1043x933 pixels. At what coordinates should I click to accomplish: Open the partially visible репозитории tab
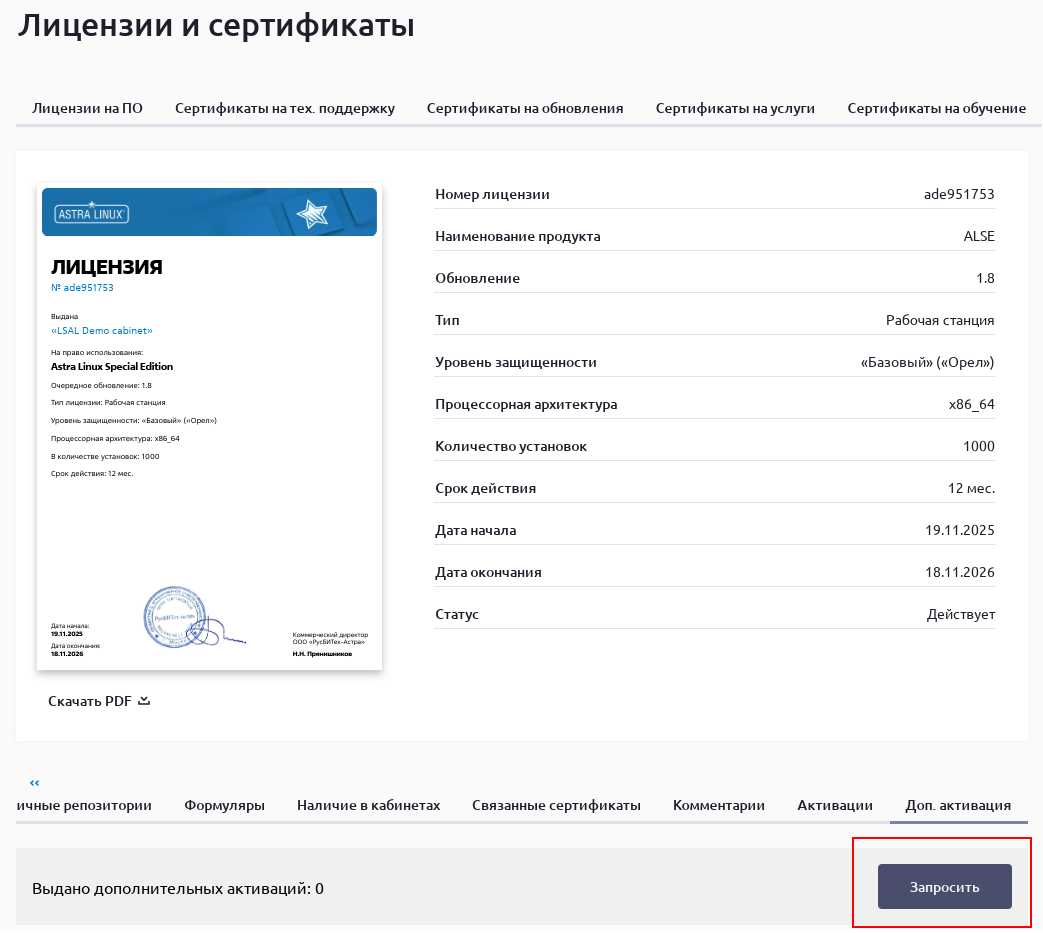point(84,805)
